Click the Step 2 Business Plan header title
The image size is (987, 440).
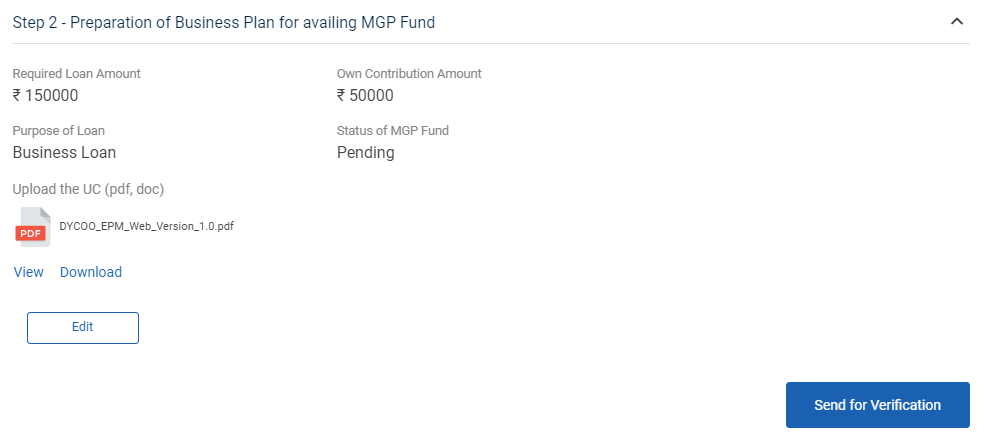tap(223, 21)
